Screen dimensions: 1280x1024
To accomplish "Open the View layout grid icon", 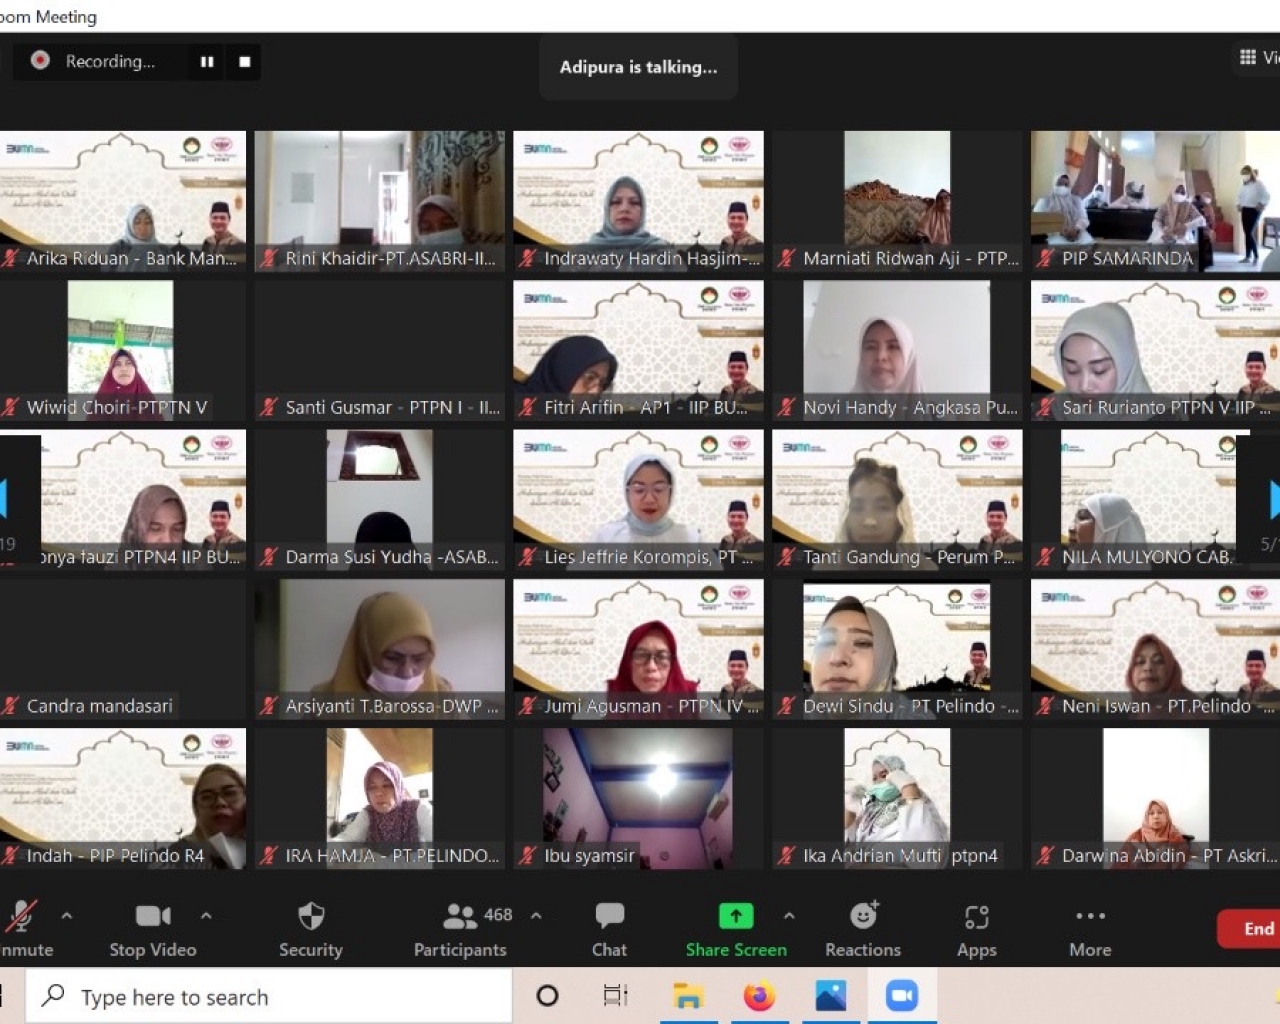I will tap(1248, 57).
